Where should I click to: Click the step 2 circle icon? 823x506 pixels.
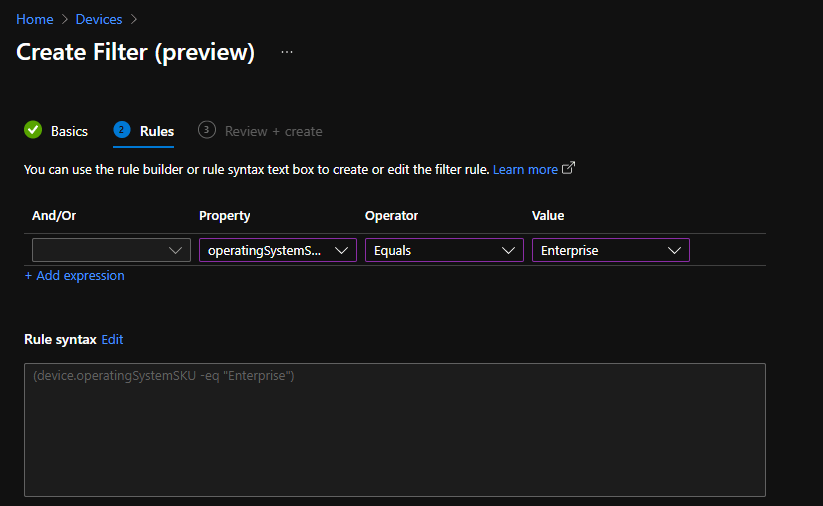click(122, 130)
